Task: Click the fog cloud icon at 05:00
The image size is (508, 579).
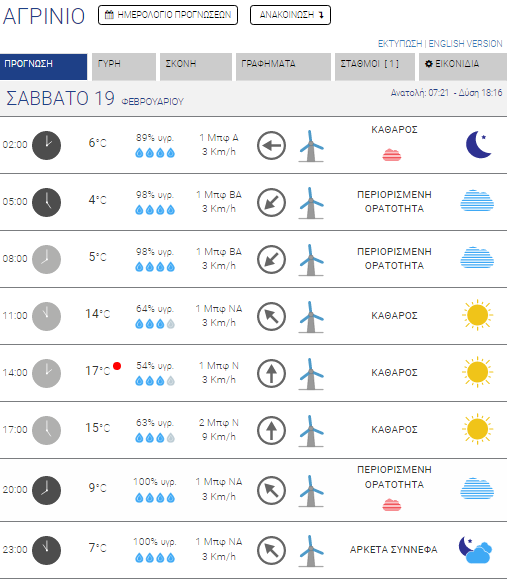Action: pyautogui.click(x=477, y=201)
